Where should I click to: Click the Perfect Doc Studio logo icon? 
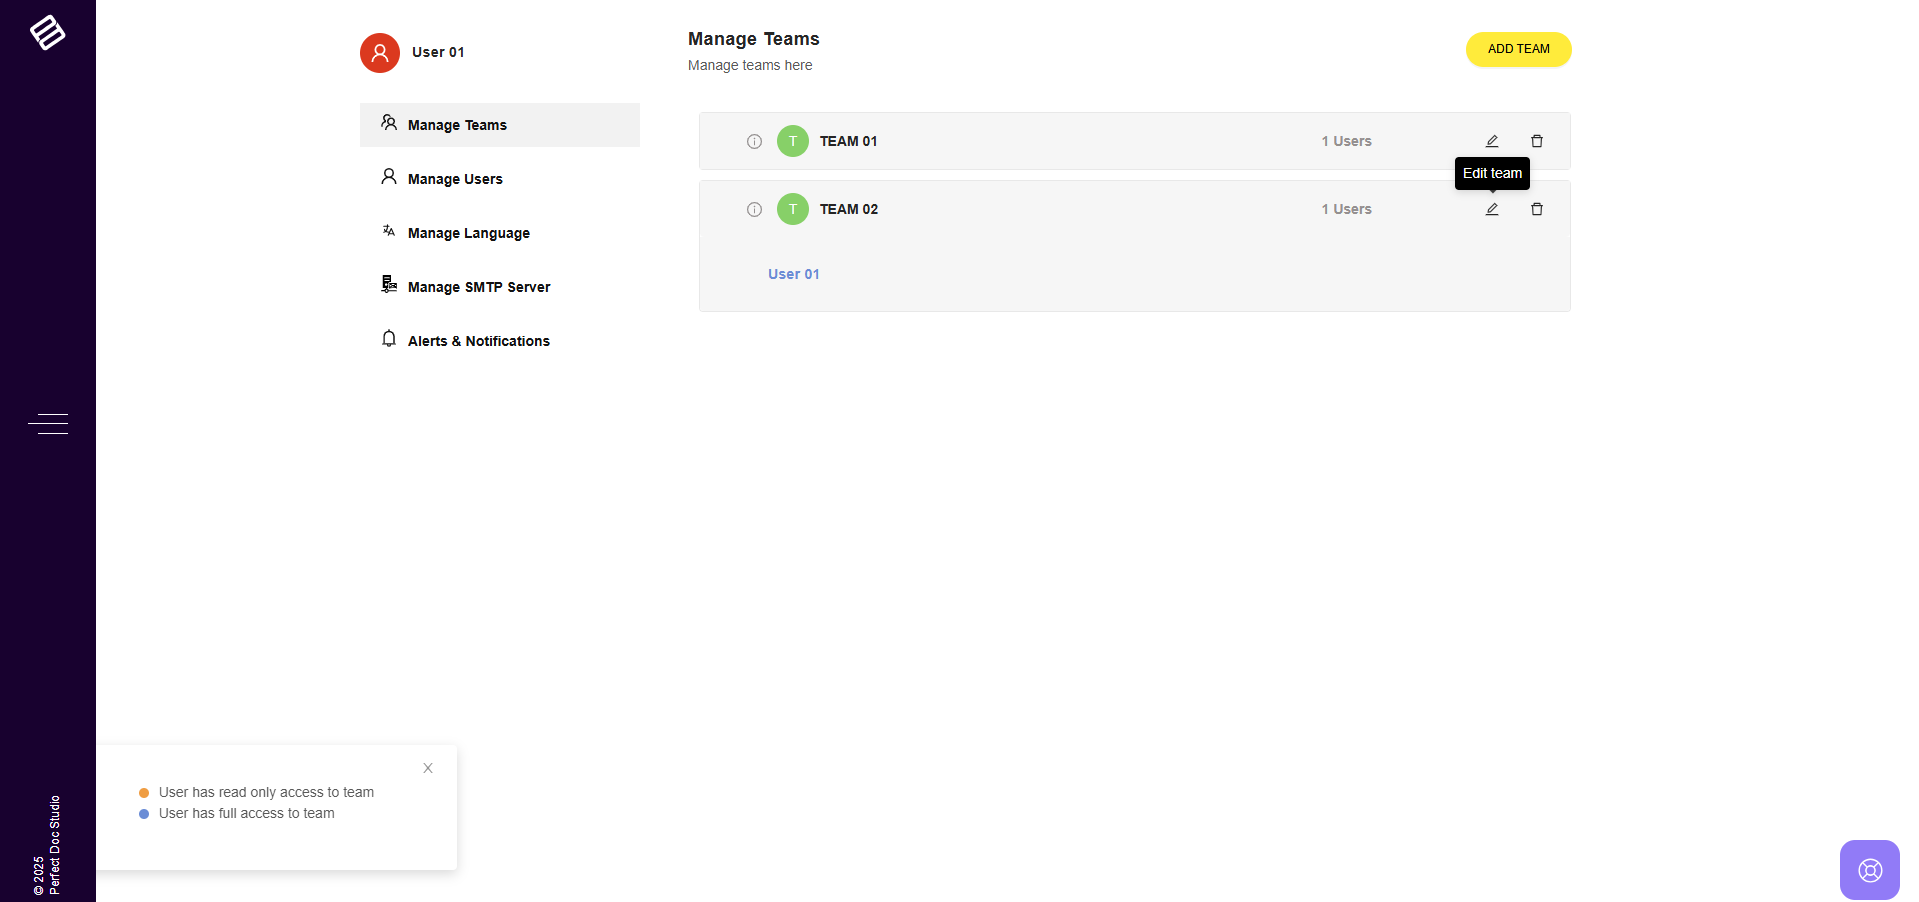47,32
